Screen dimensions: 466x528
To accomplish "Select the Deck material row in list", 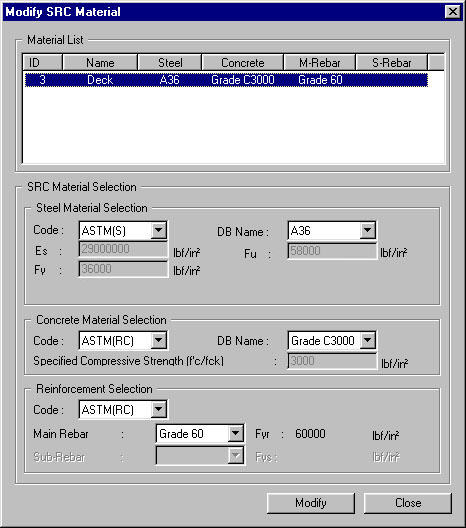I will click(x=226, y=80).
